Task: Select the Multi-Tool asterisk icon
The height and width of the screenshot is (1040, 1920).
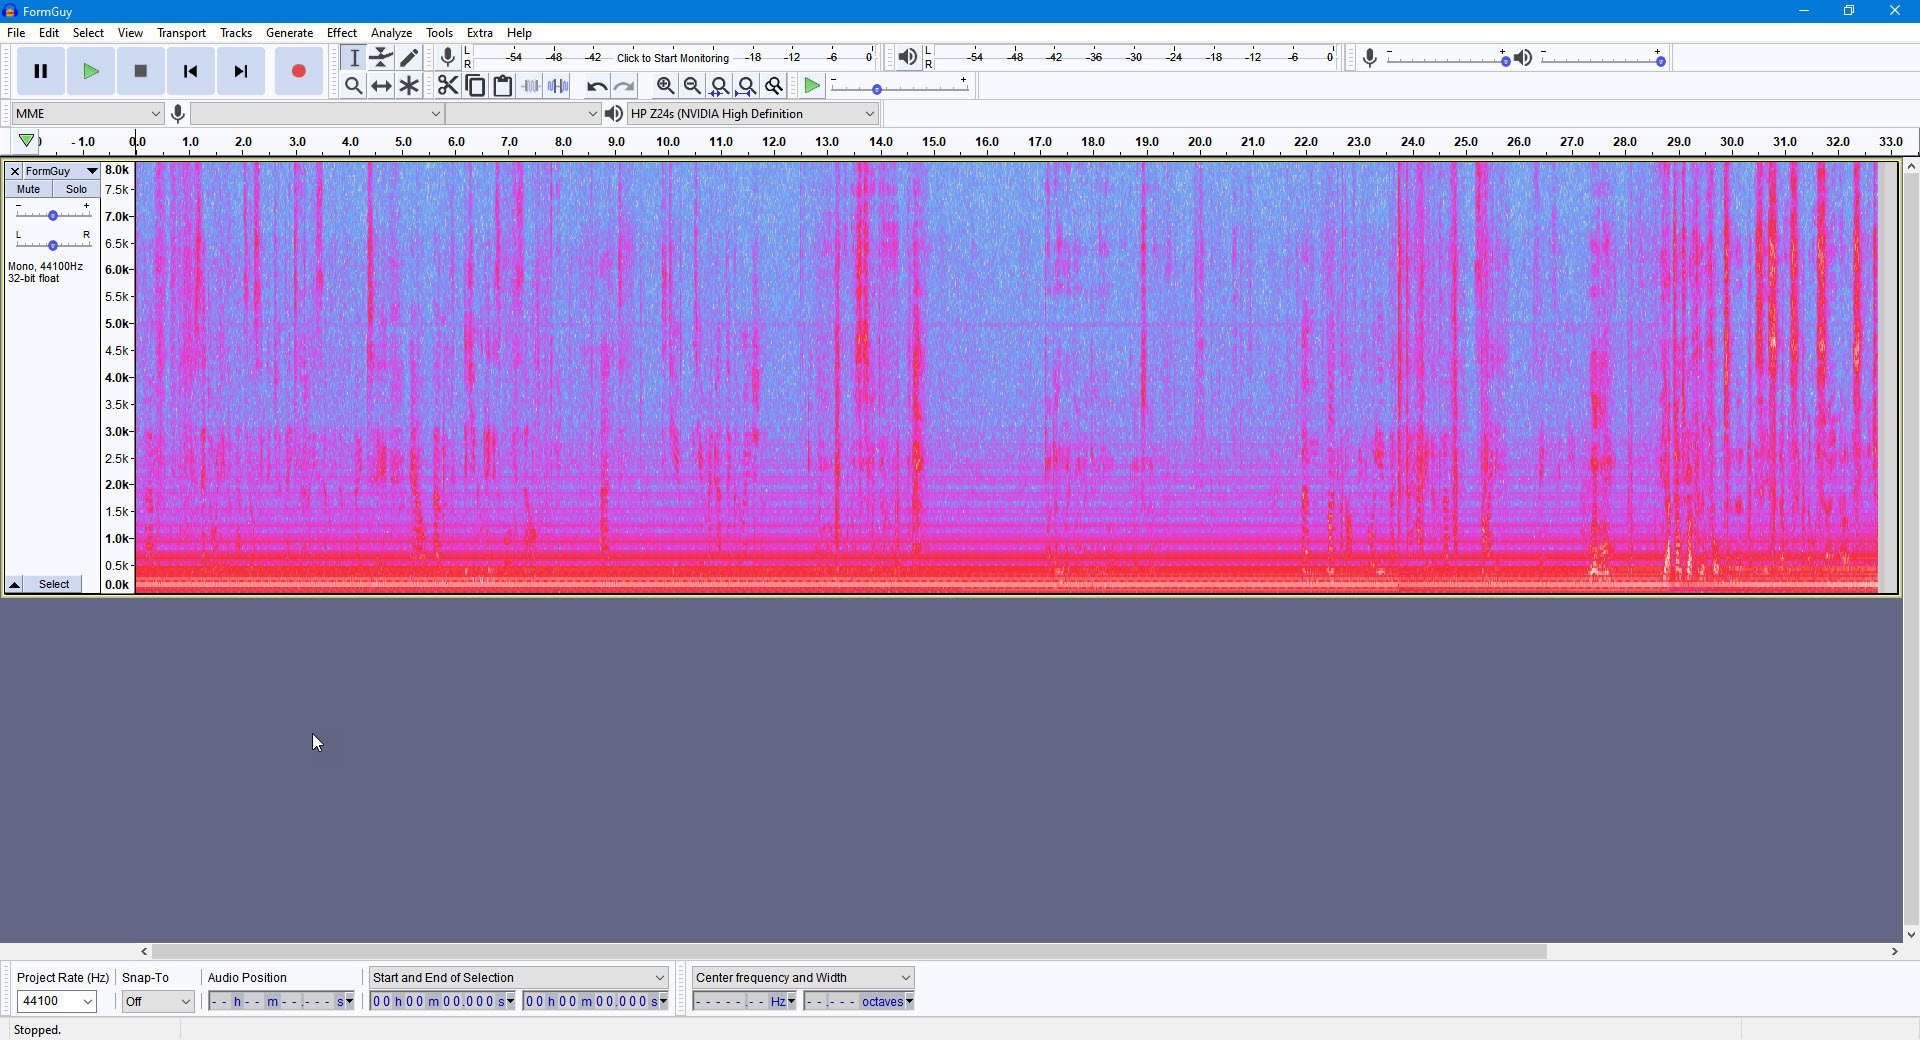Action: point(409,86)
